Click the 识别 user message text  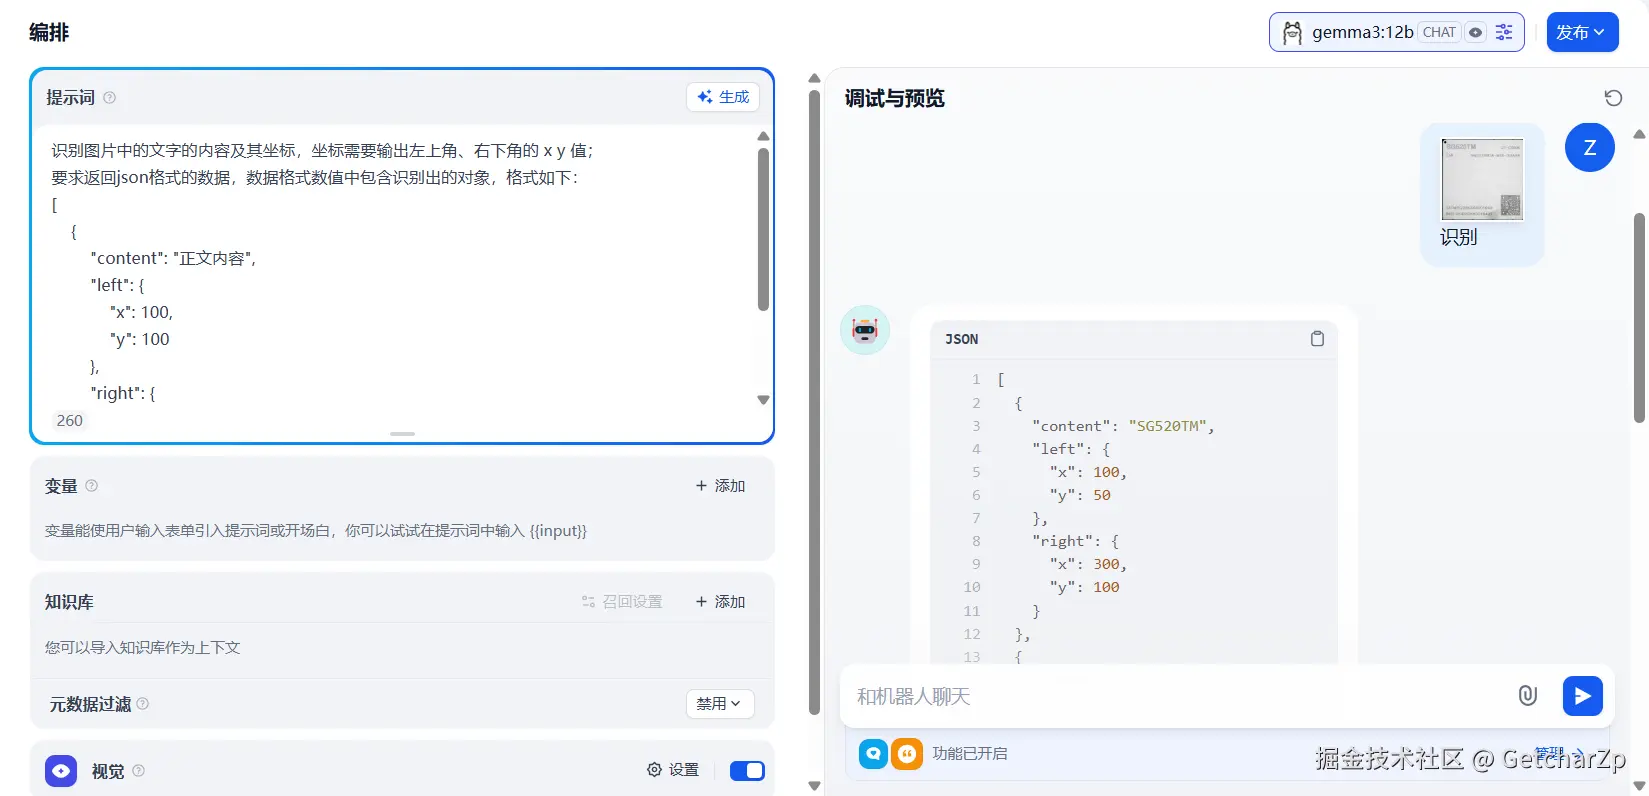pyautogui.click(x=1458, y=237)
